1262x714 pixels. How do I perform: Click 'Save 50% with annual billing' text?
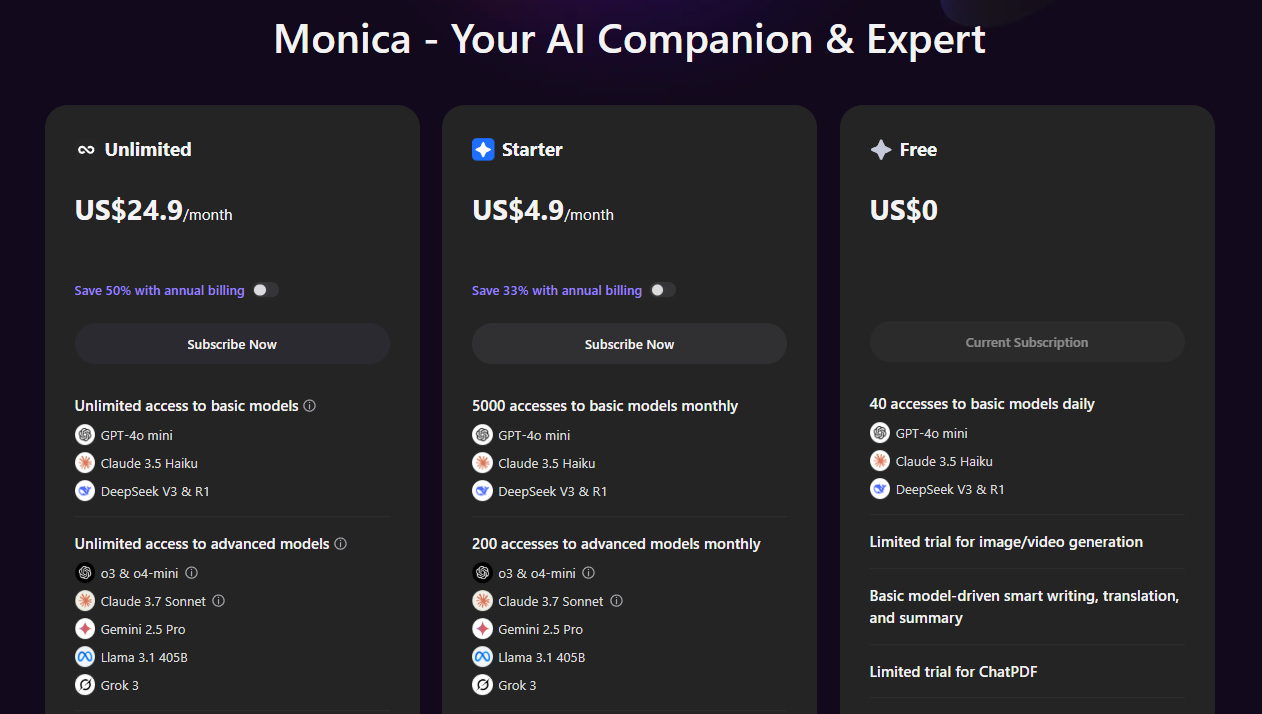pos(160,290)
